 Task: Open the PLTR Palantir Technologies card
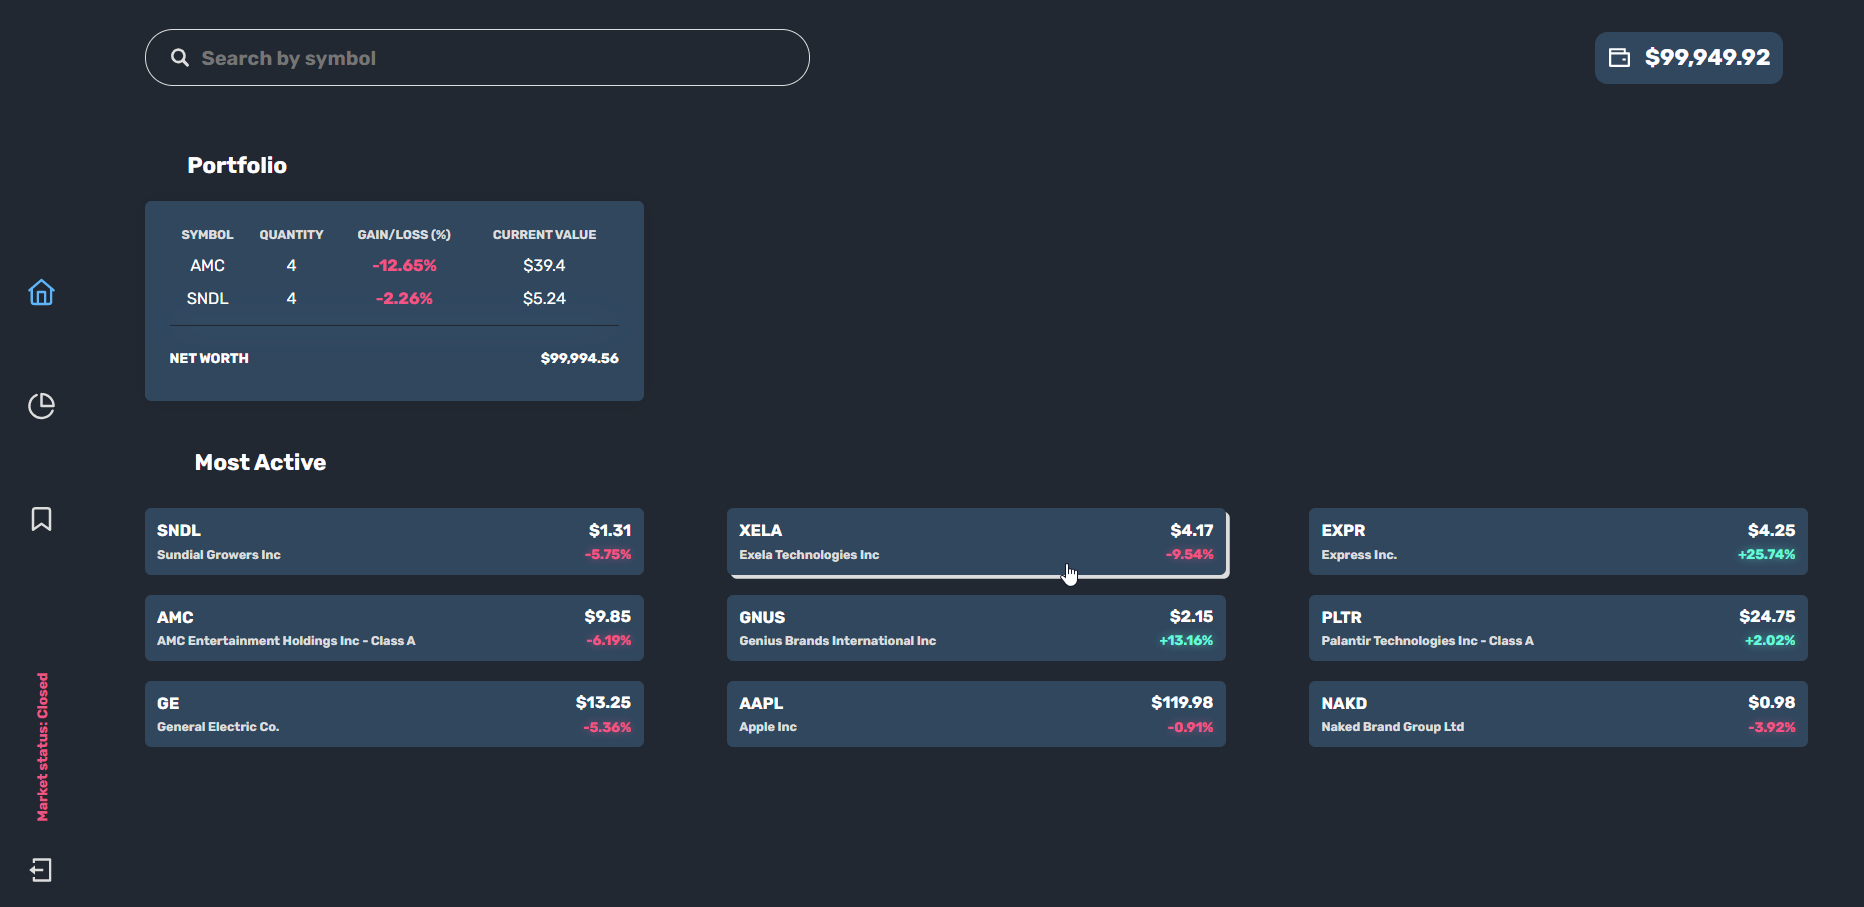click(x=1558, y=628)
